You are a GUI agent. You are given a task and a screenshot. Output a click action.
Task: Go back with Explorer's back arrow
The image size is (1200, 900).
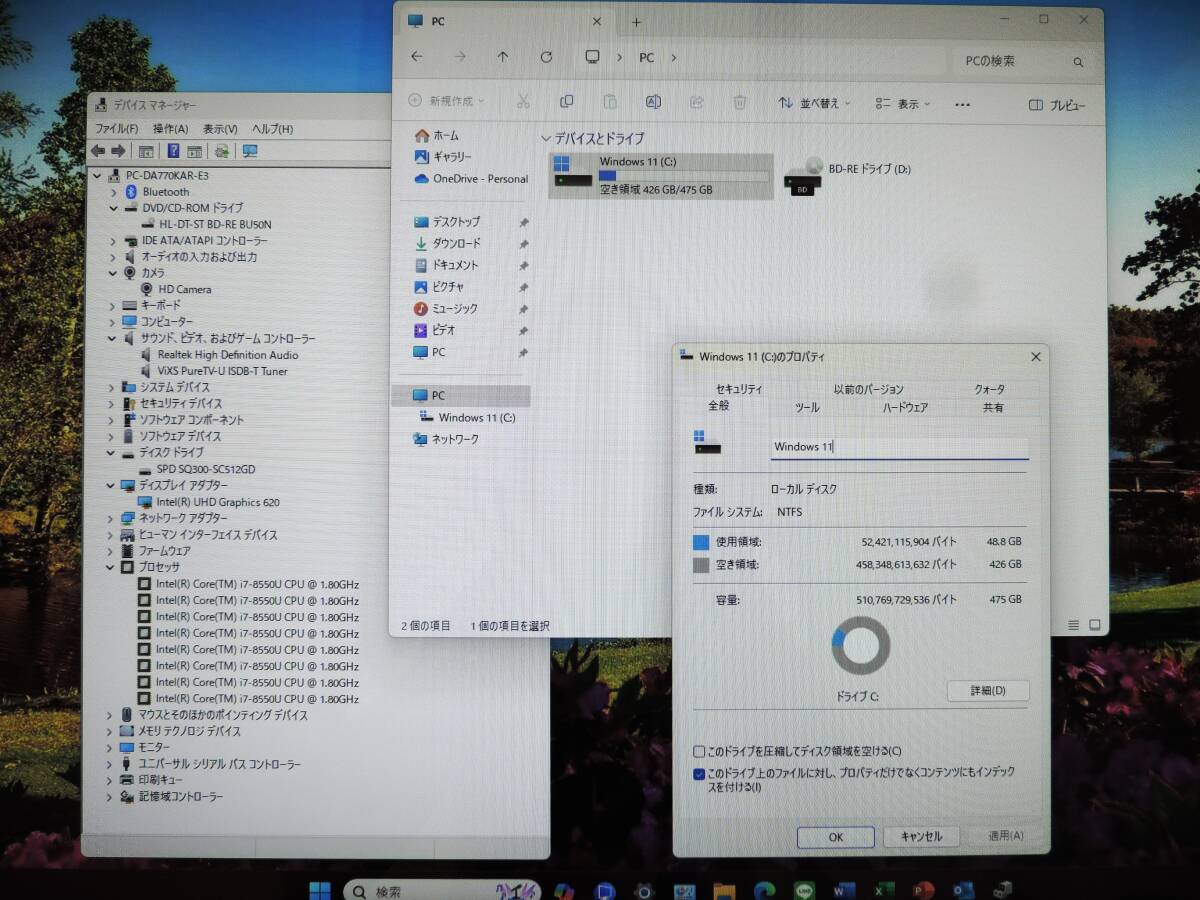pyautogui.click(x=417, y=57)
